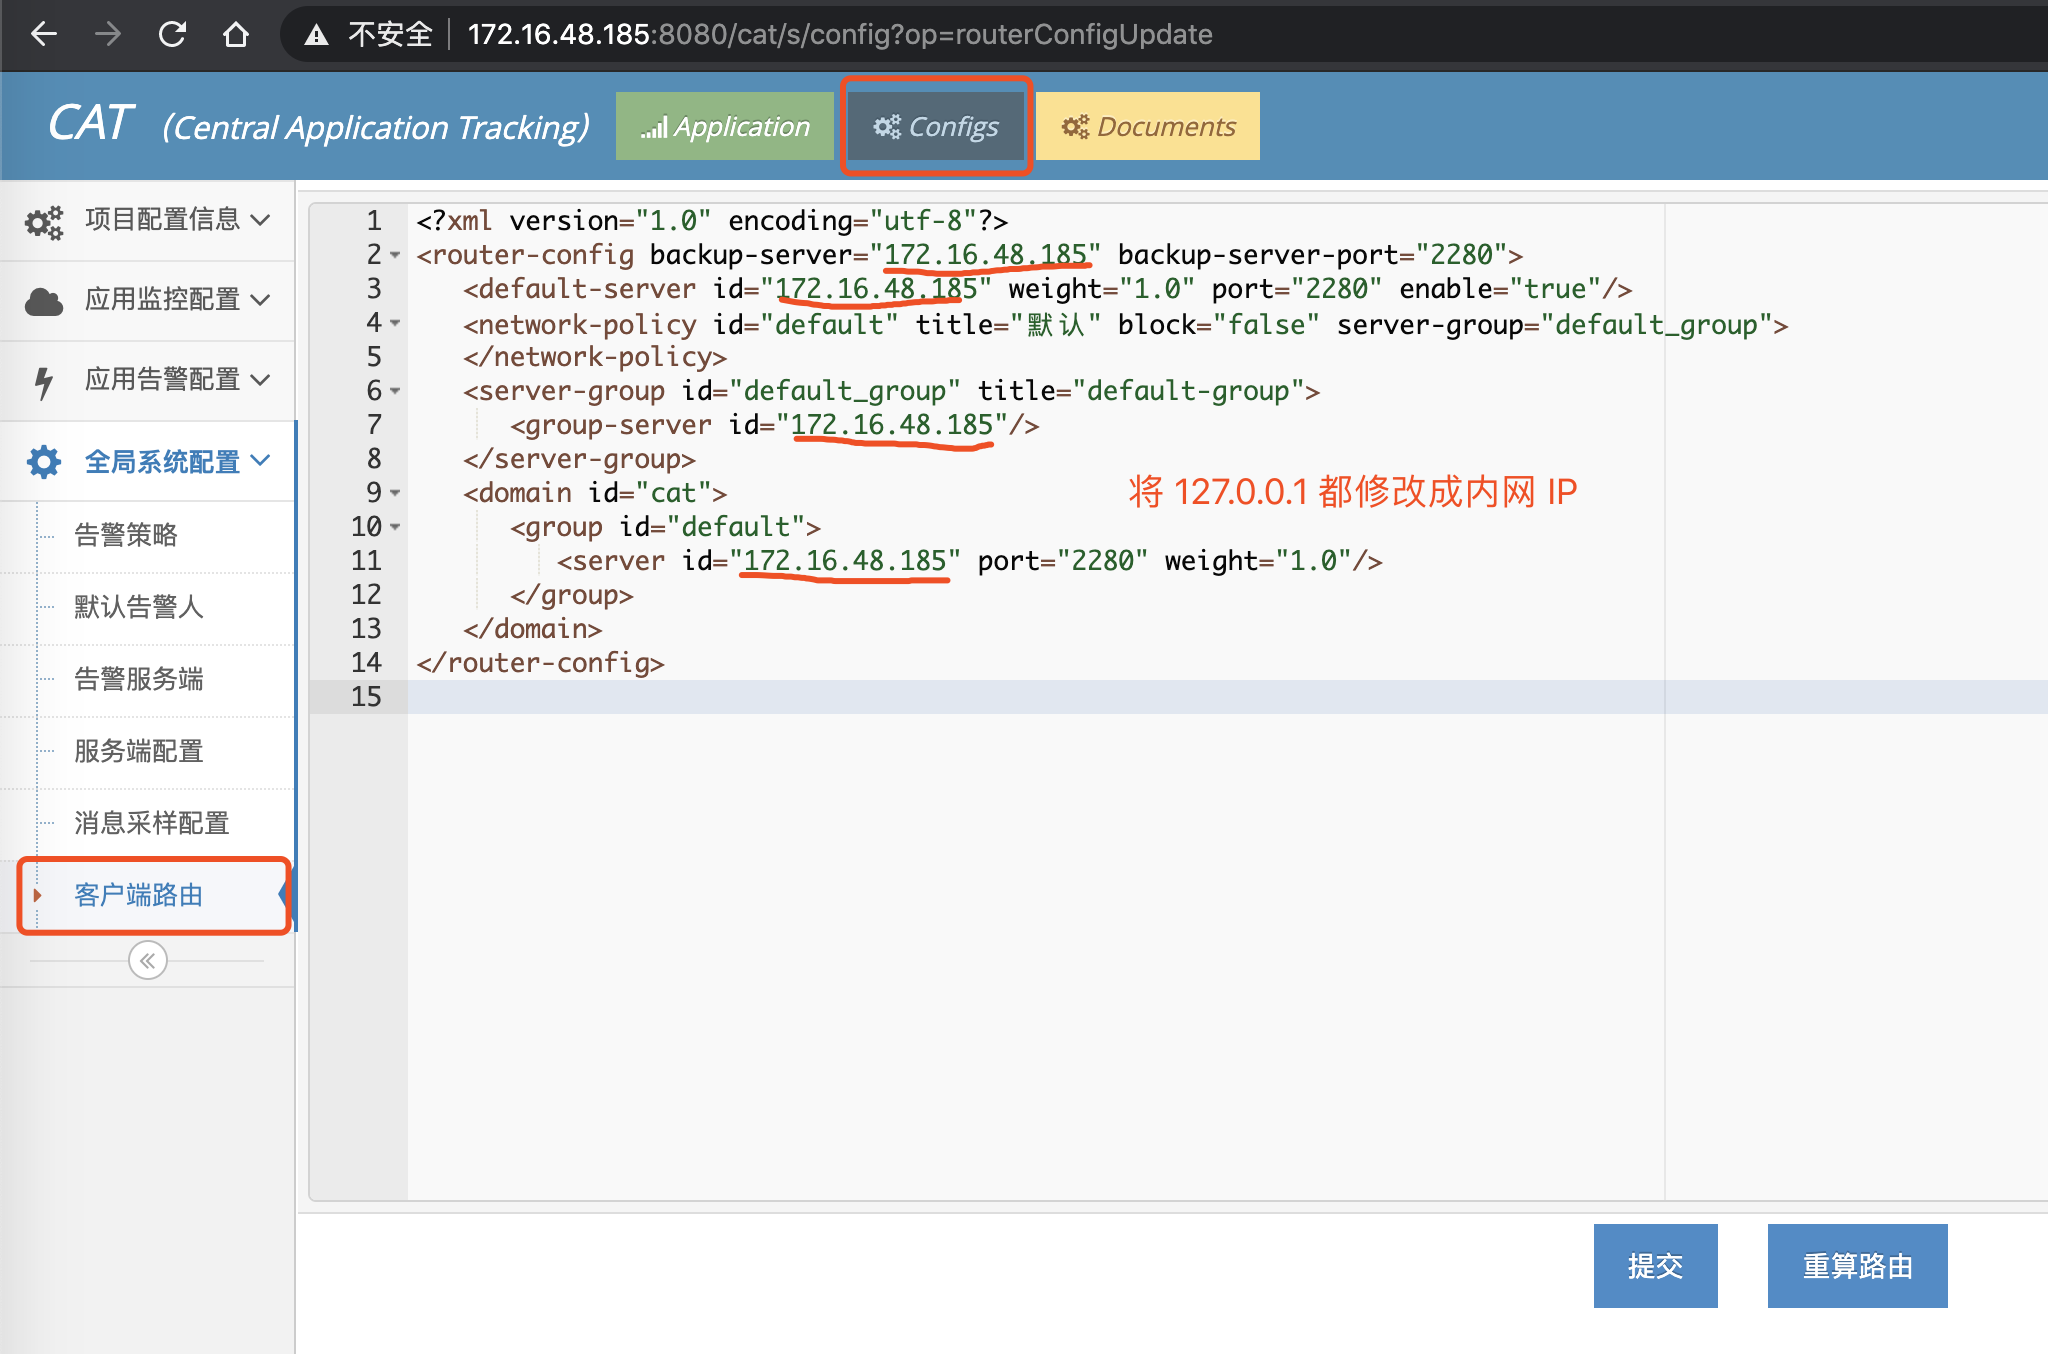Click the not-secure warning triangle icon
Screen dimensions: 2048x1354
317,35
